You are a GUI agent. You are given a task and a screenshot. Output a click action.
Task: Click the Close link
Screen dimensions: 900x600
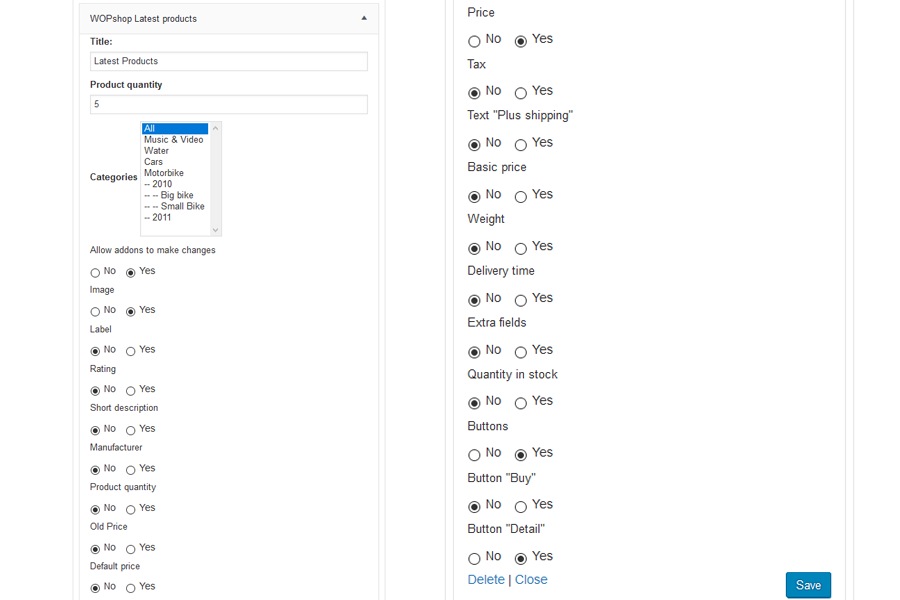(x=531, y=580)
